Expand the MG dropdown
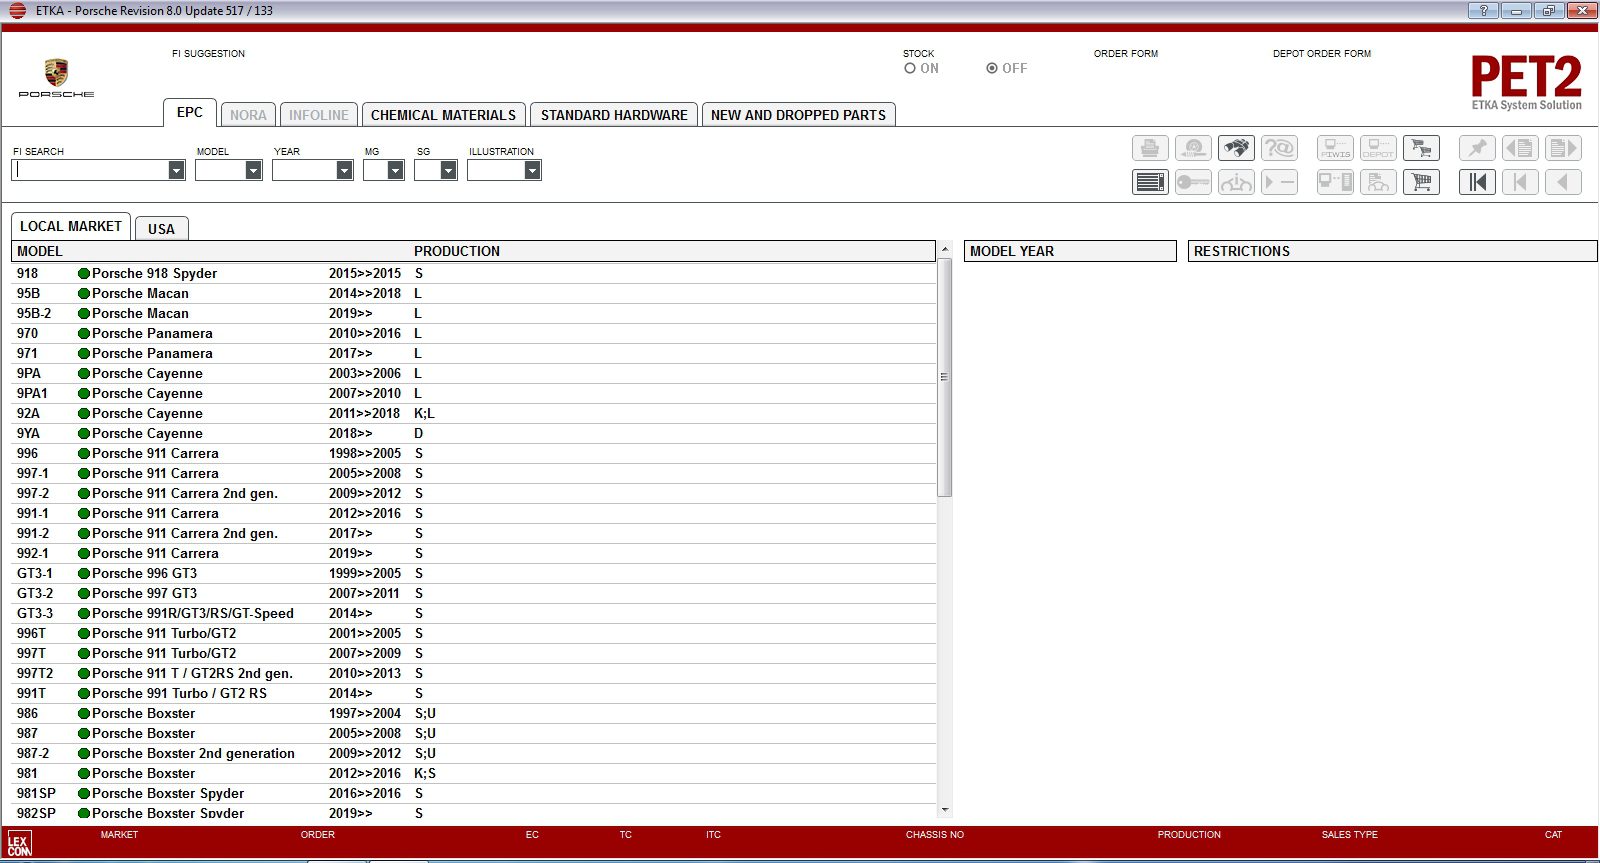 [x=395, y=170]
